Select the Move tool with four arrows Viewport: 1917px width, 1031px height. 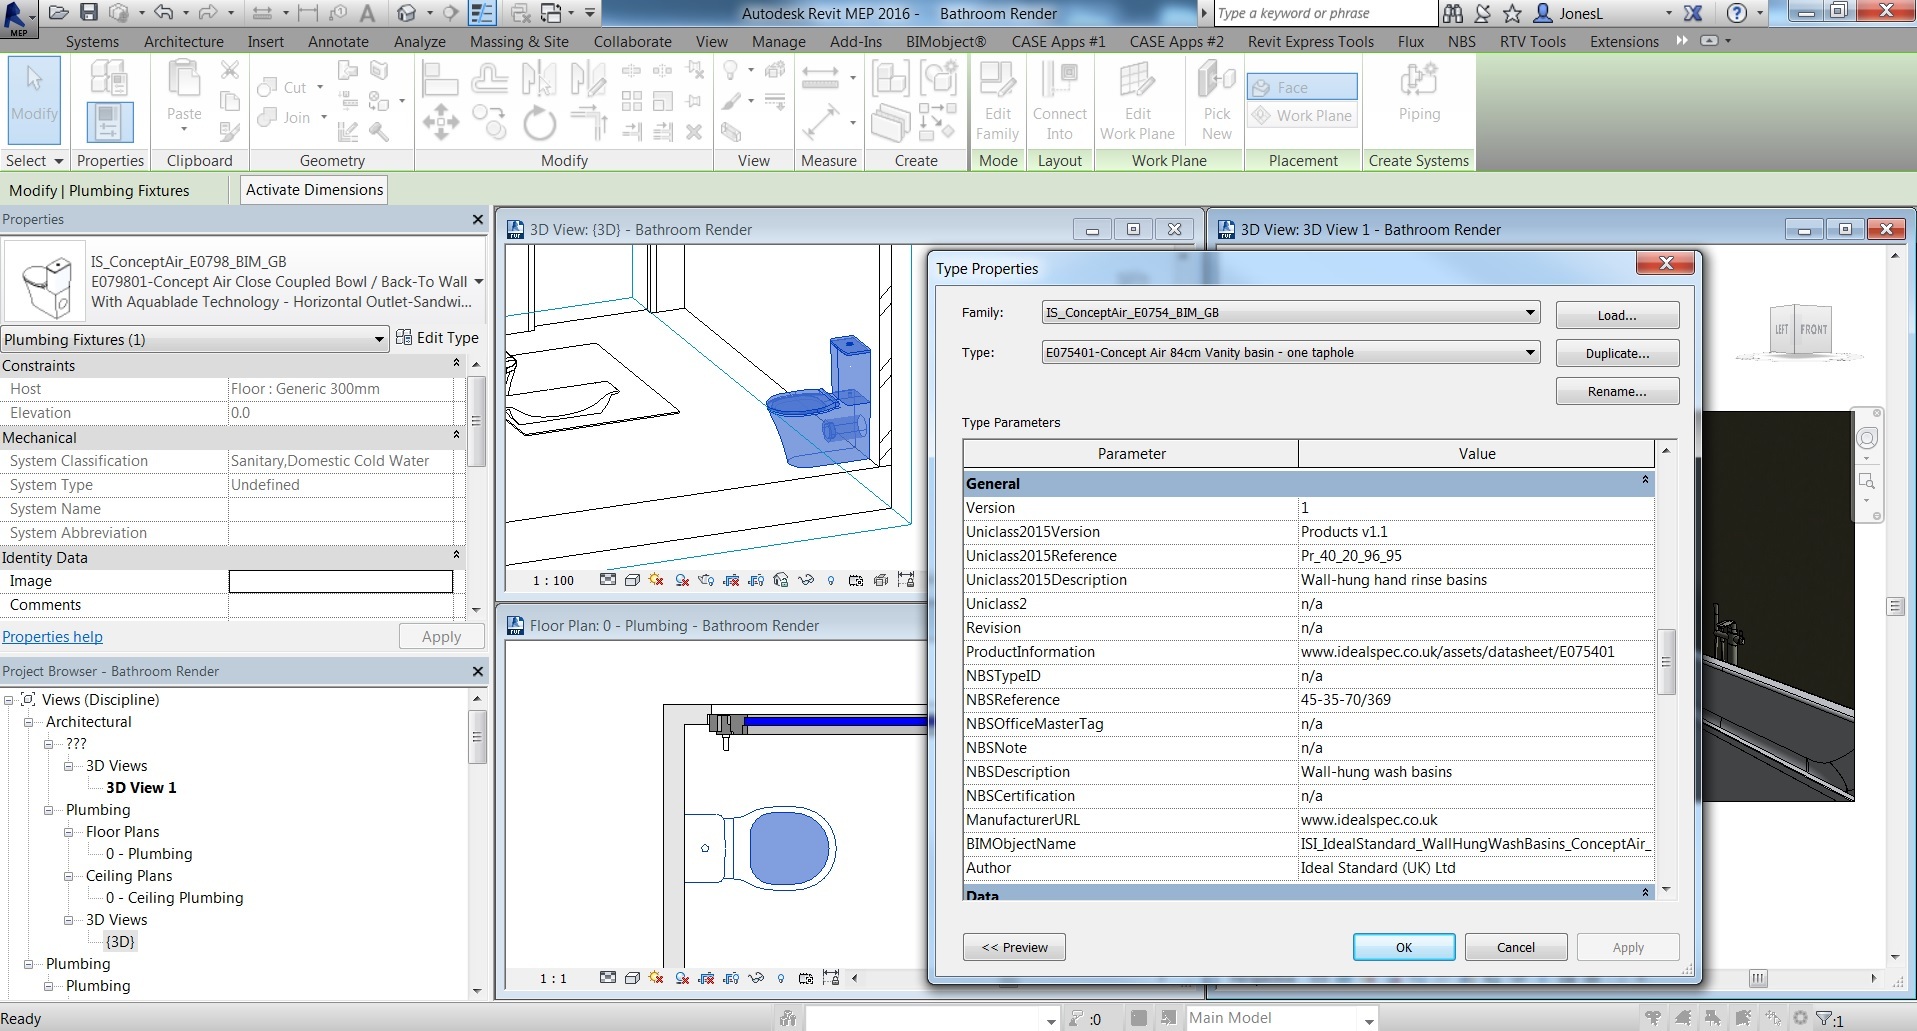point(440,123)
